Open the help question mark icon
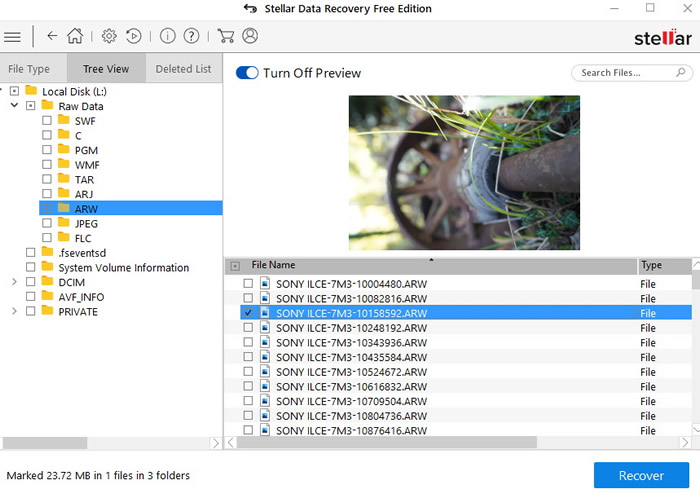The image size is (700, 494). pyautogui.click(x=192, y=37)
